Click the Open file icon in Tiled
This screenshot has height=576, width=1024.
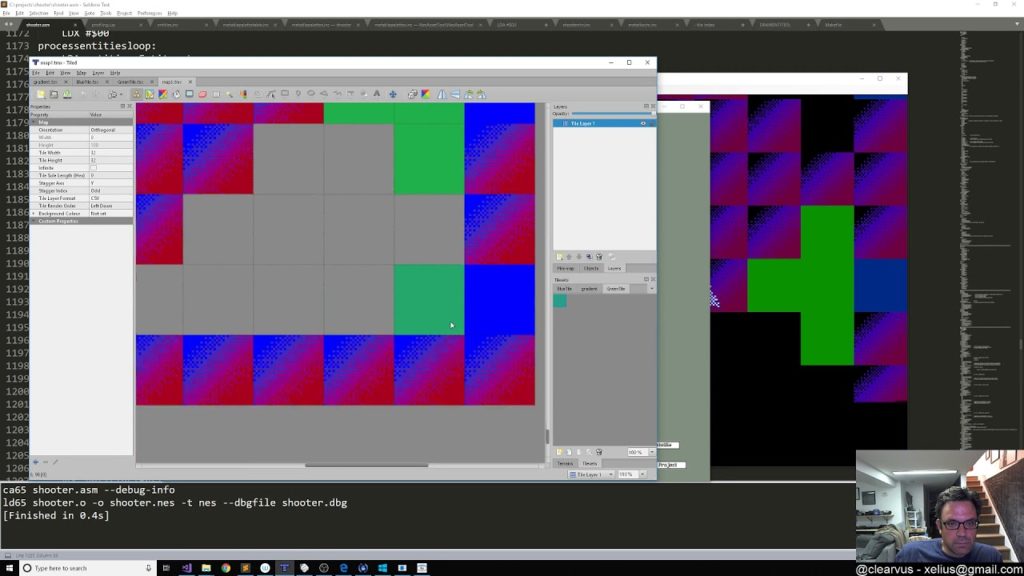pyautogui.click(x=54, y=94)
